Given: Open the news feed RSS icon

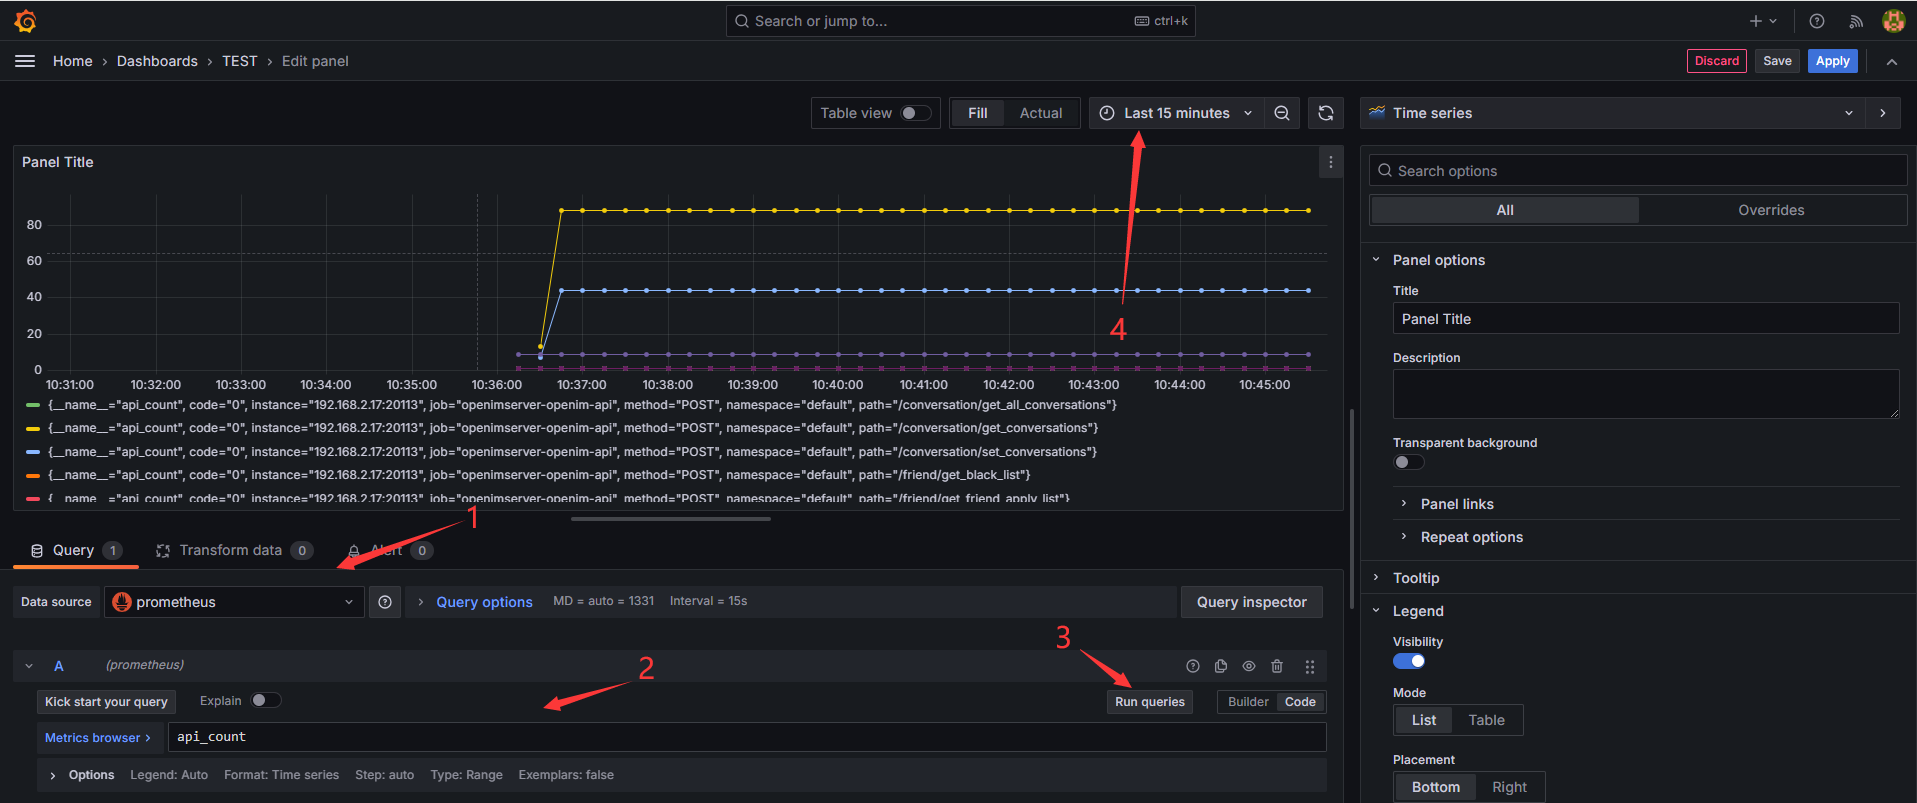Looking at the screenshot, I should click(1856, 21).
